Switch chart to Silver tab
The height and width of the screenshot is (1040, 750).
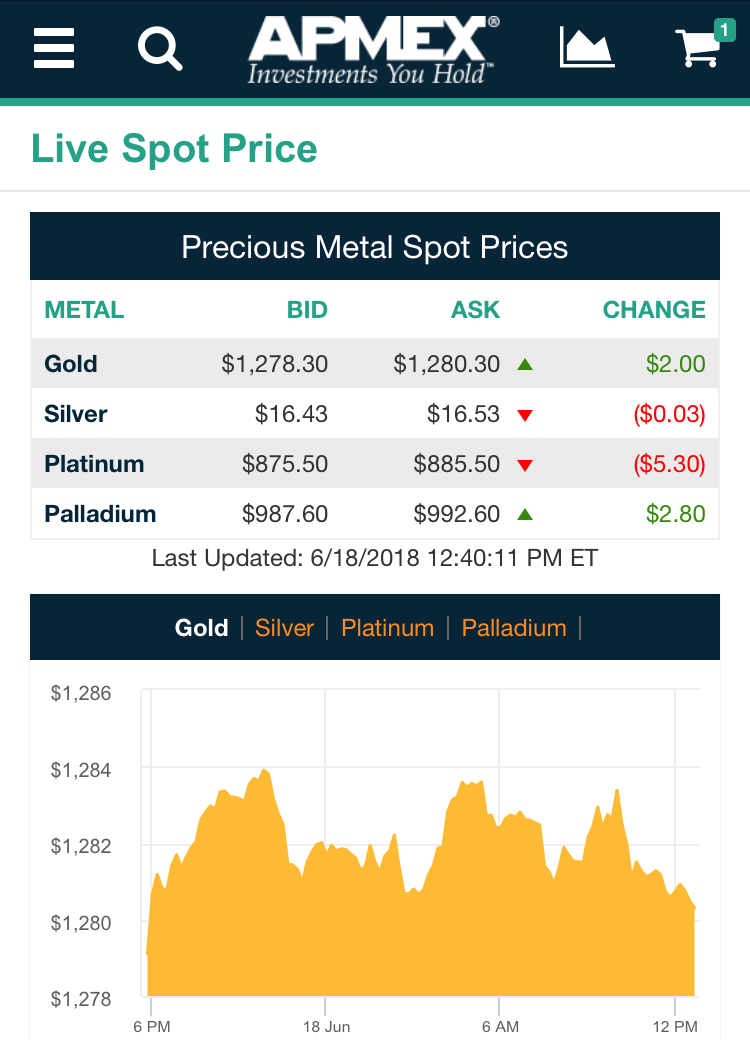(284, 628)
